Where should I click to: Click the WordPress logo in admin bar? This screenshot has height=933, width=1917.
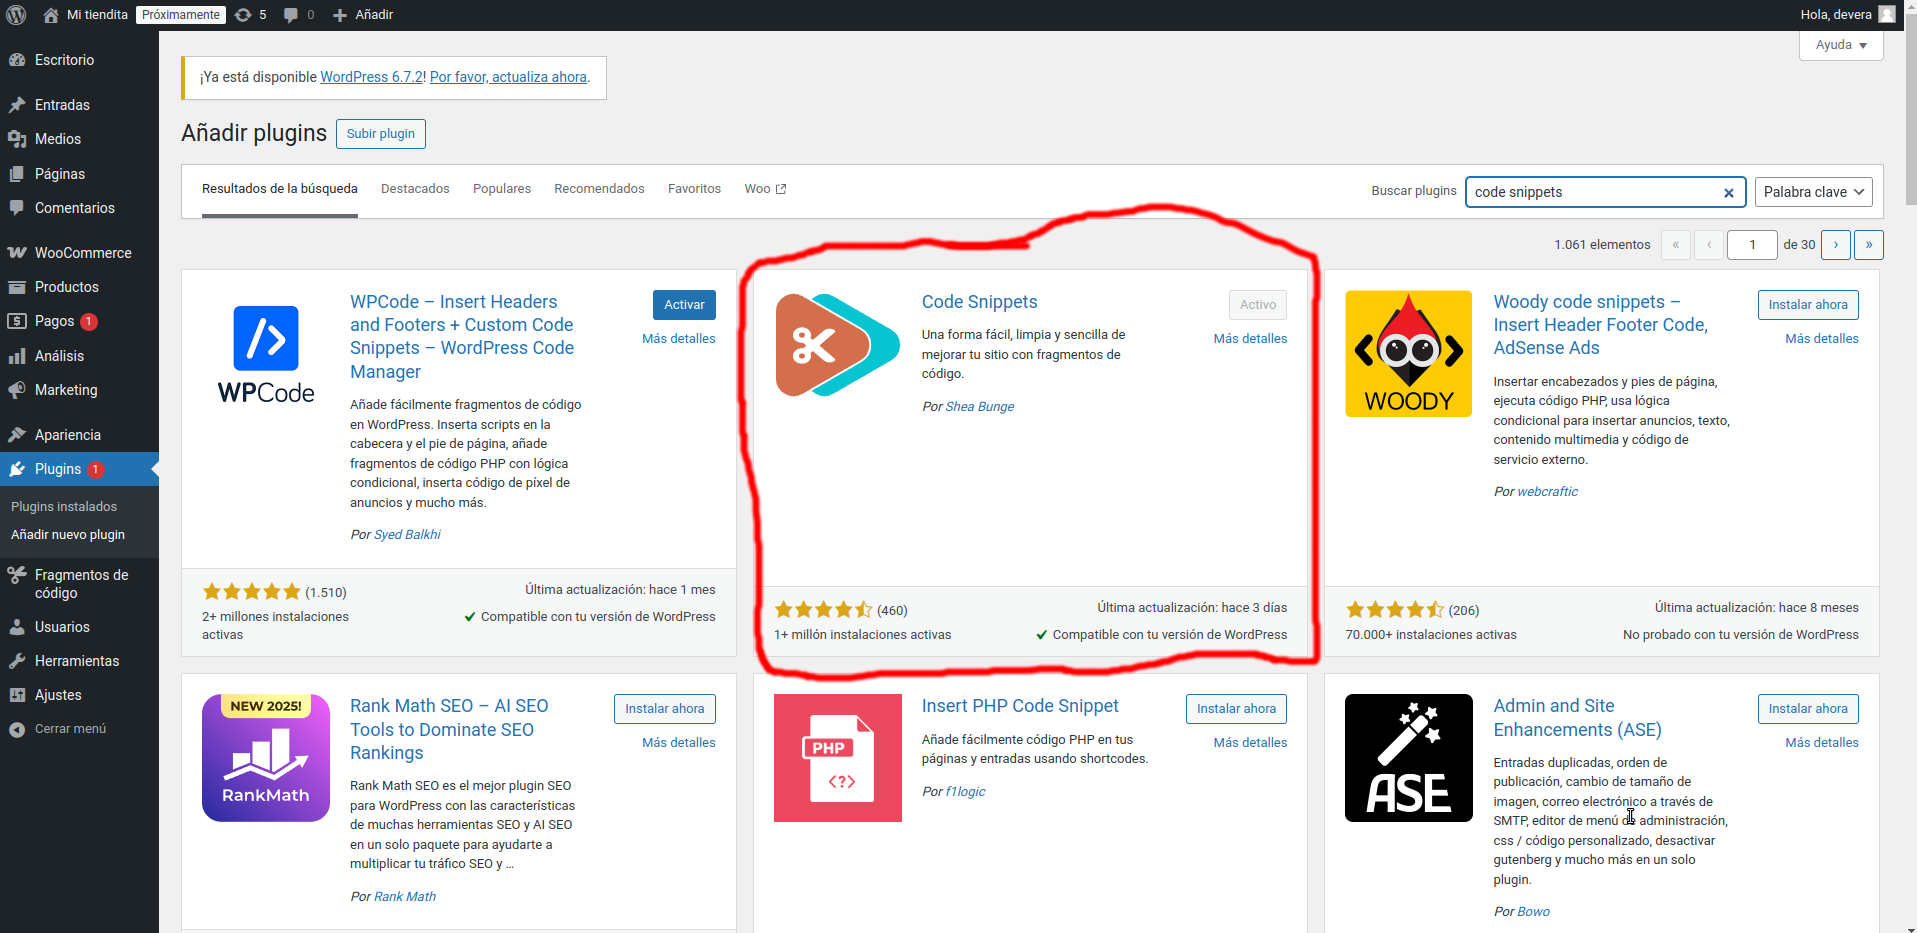16,15
